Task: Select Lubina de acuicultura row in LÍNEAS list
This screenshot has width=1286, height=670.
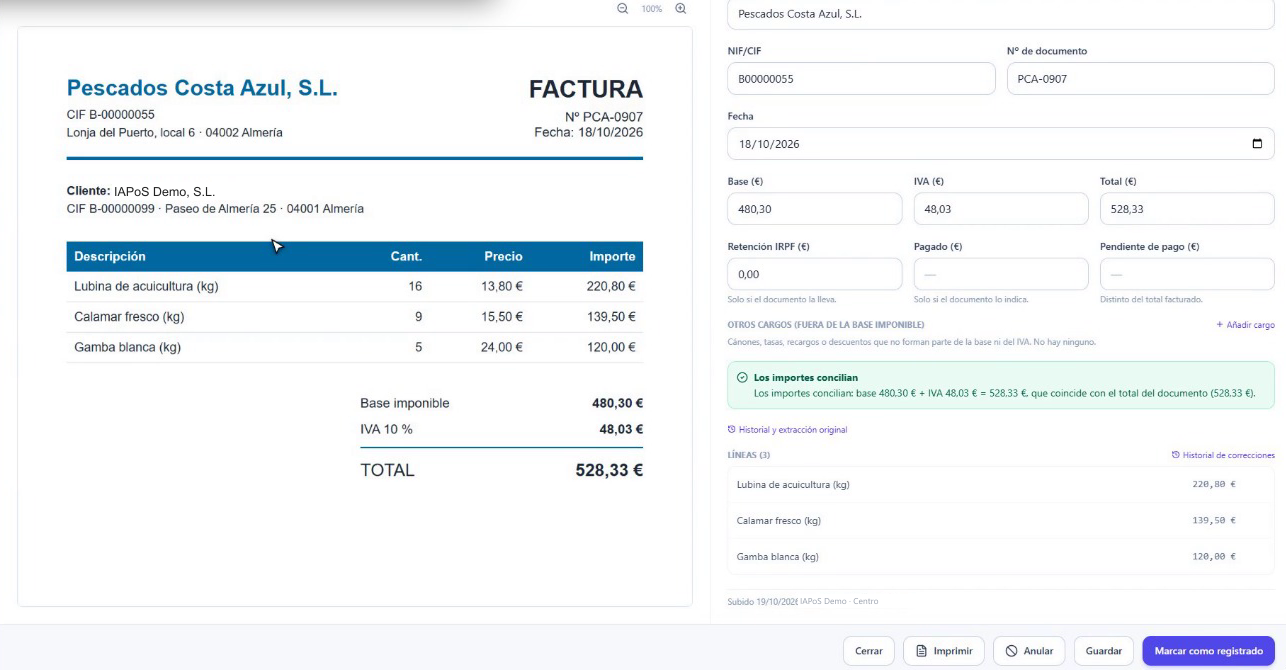Action: (x=1001, y=485)
